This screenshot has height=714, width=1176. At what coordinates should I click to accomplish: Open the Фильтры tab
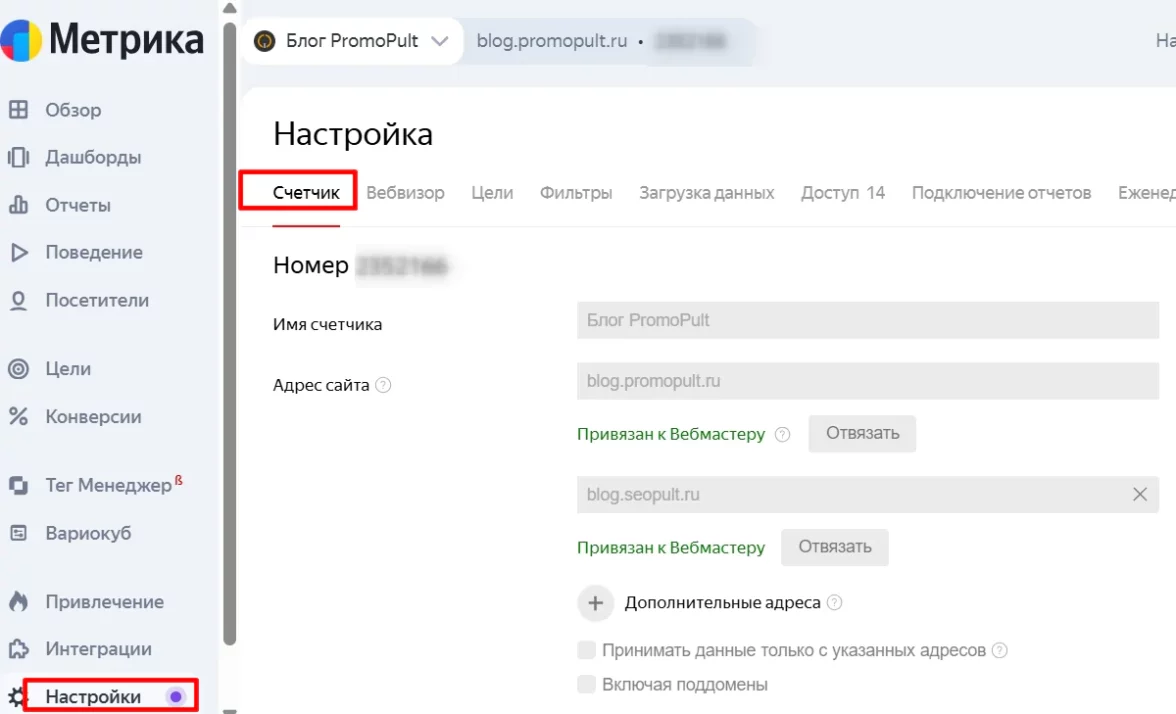tap(576, 193)
